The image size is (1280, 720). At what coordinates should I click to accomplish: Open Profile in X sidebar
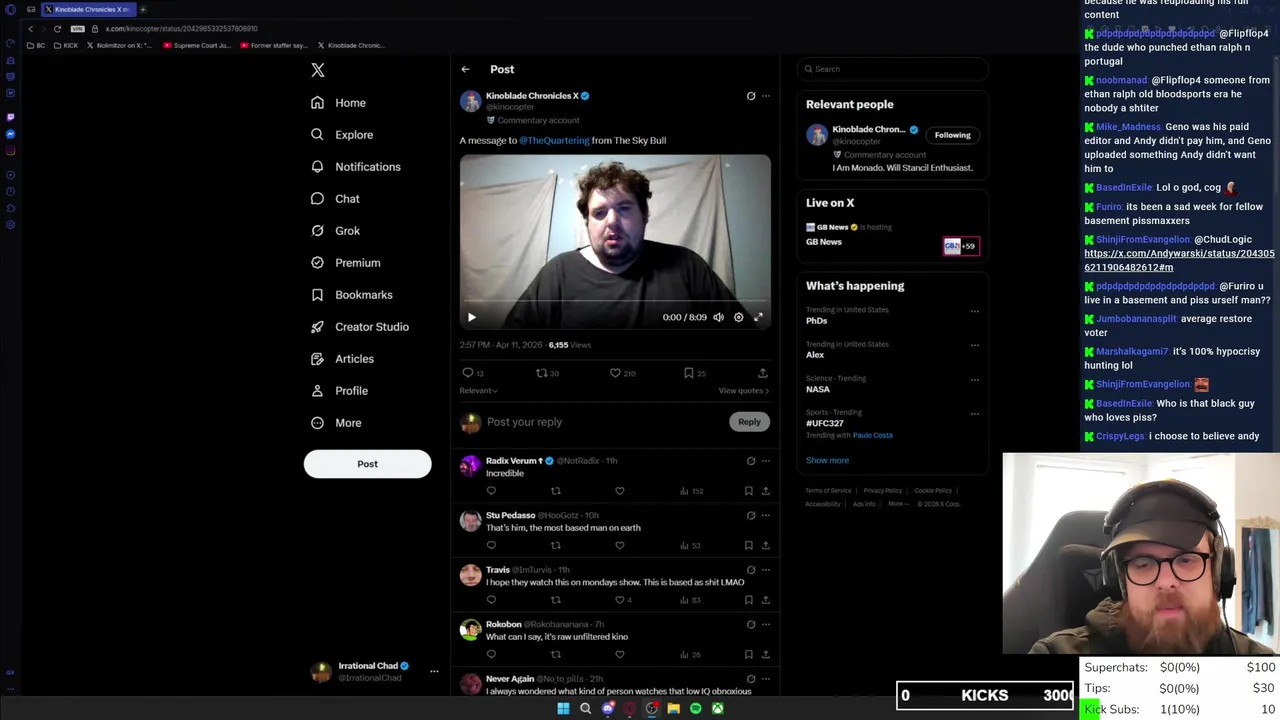coord(339,391)
